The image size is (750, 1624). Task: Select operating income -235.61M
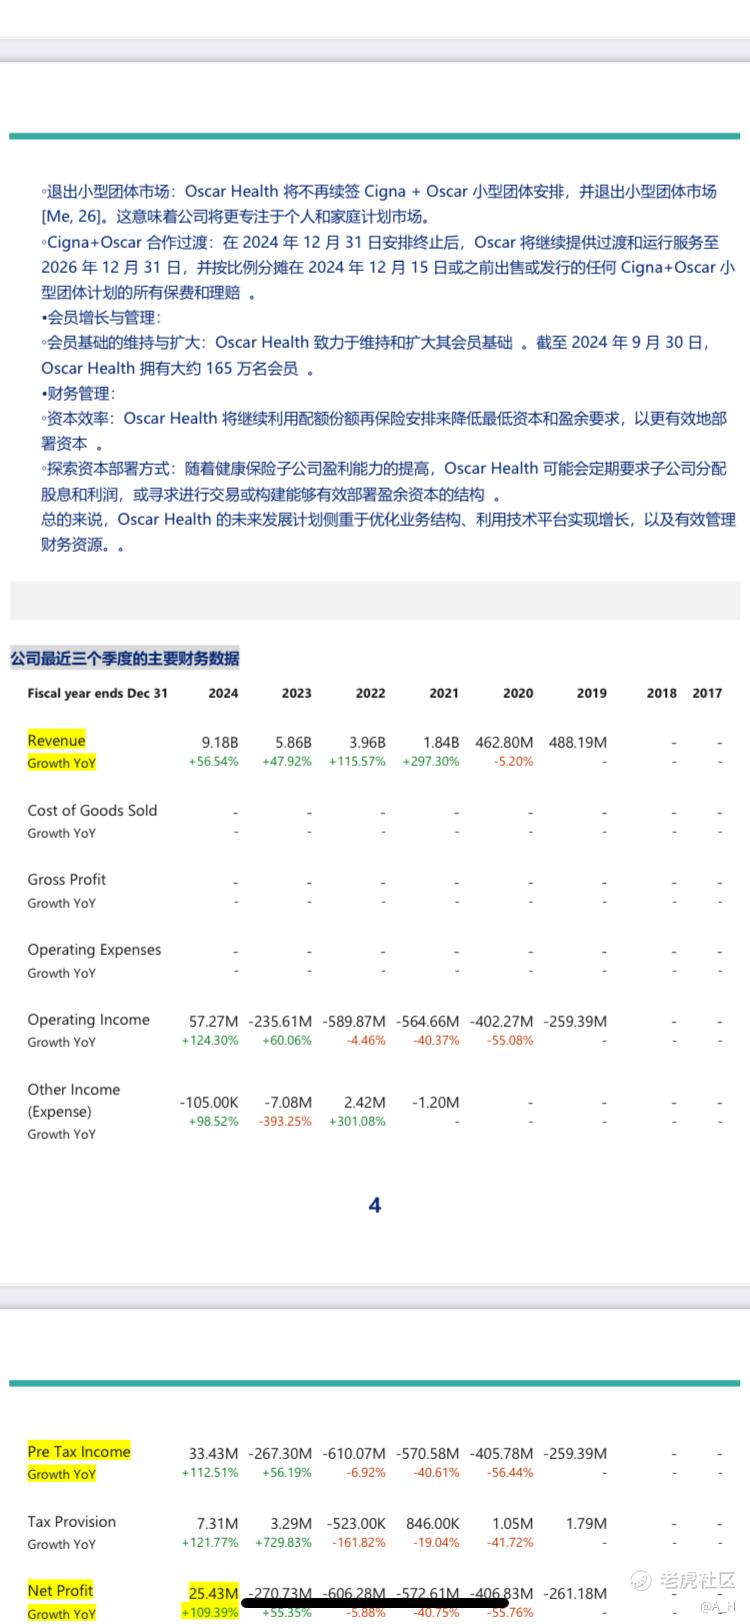pos(280,1022)
